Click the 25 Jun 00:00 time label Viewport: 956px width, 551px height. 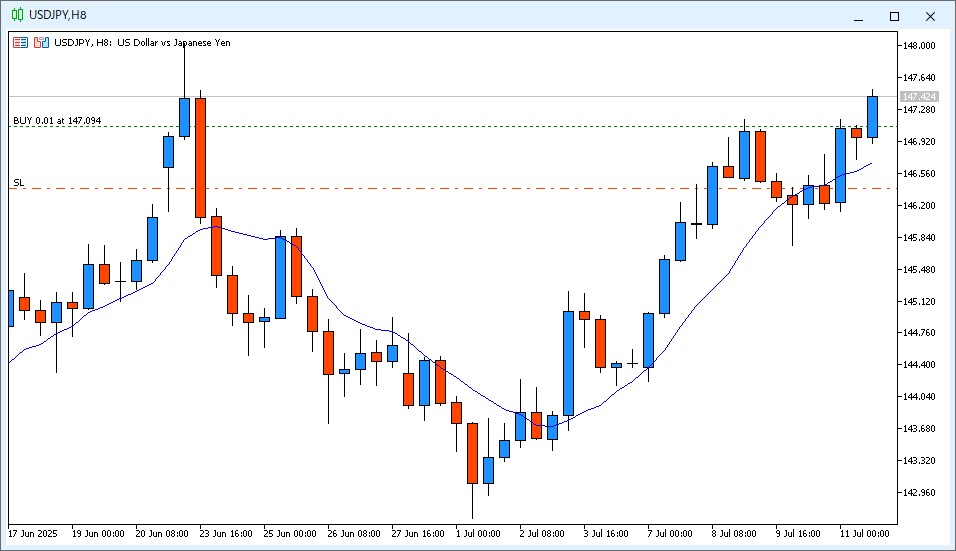pyautogui.click(x=290, y=533)
